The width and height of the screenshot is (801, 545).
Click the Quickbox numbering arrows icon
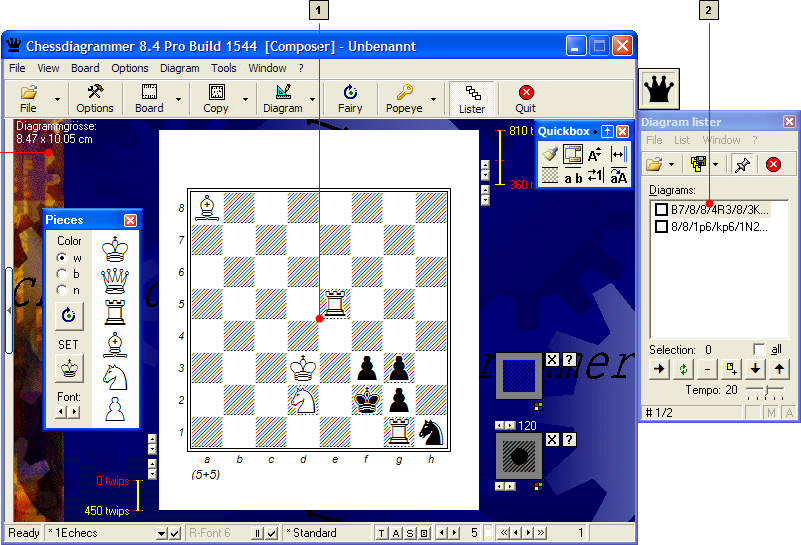coord(595,176)
